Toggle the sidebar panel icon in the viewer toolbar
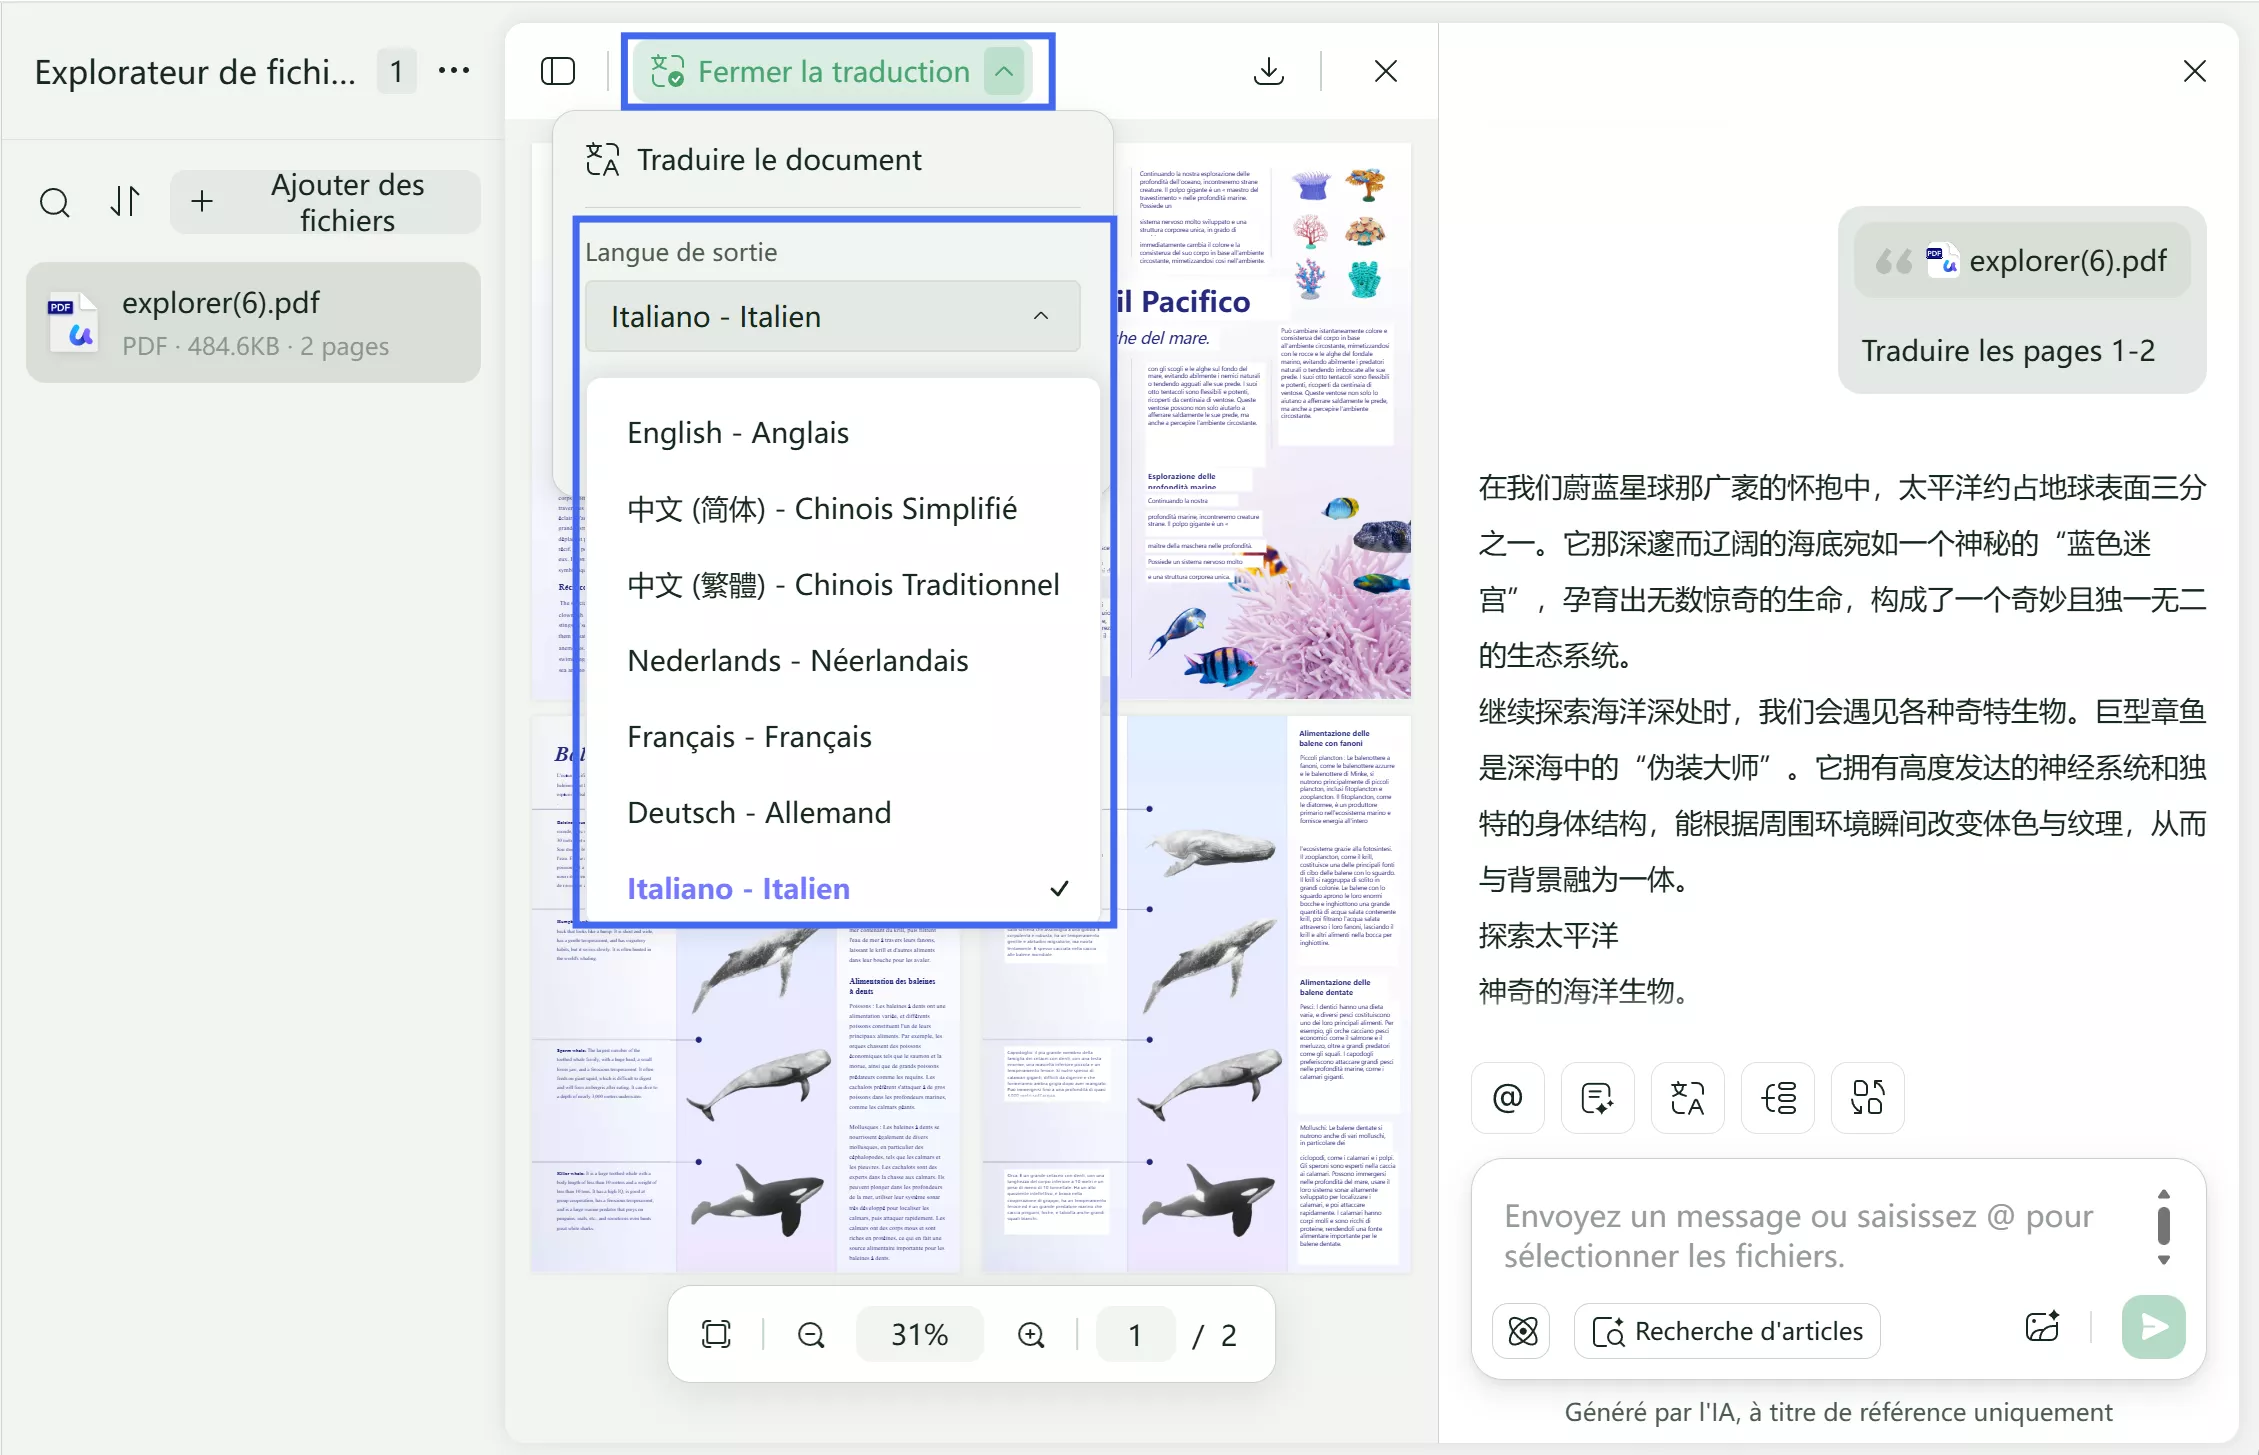The width and height of the screenshot is (2259, 1455). (x=557, y=70)
